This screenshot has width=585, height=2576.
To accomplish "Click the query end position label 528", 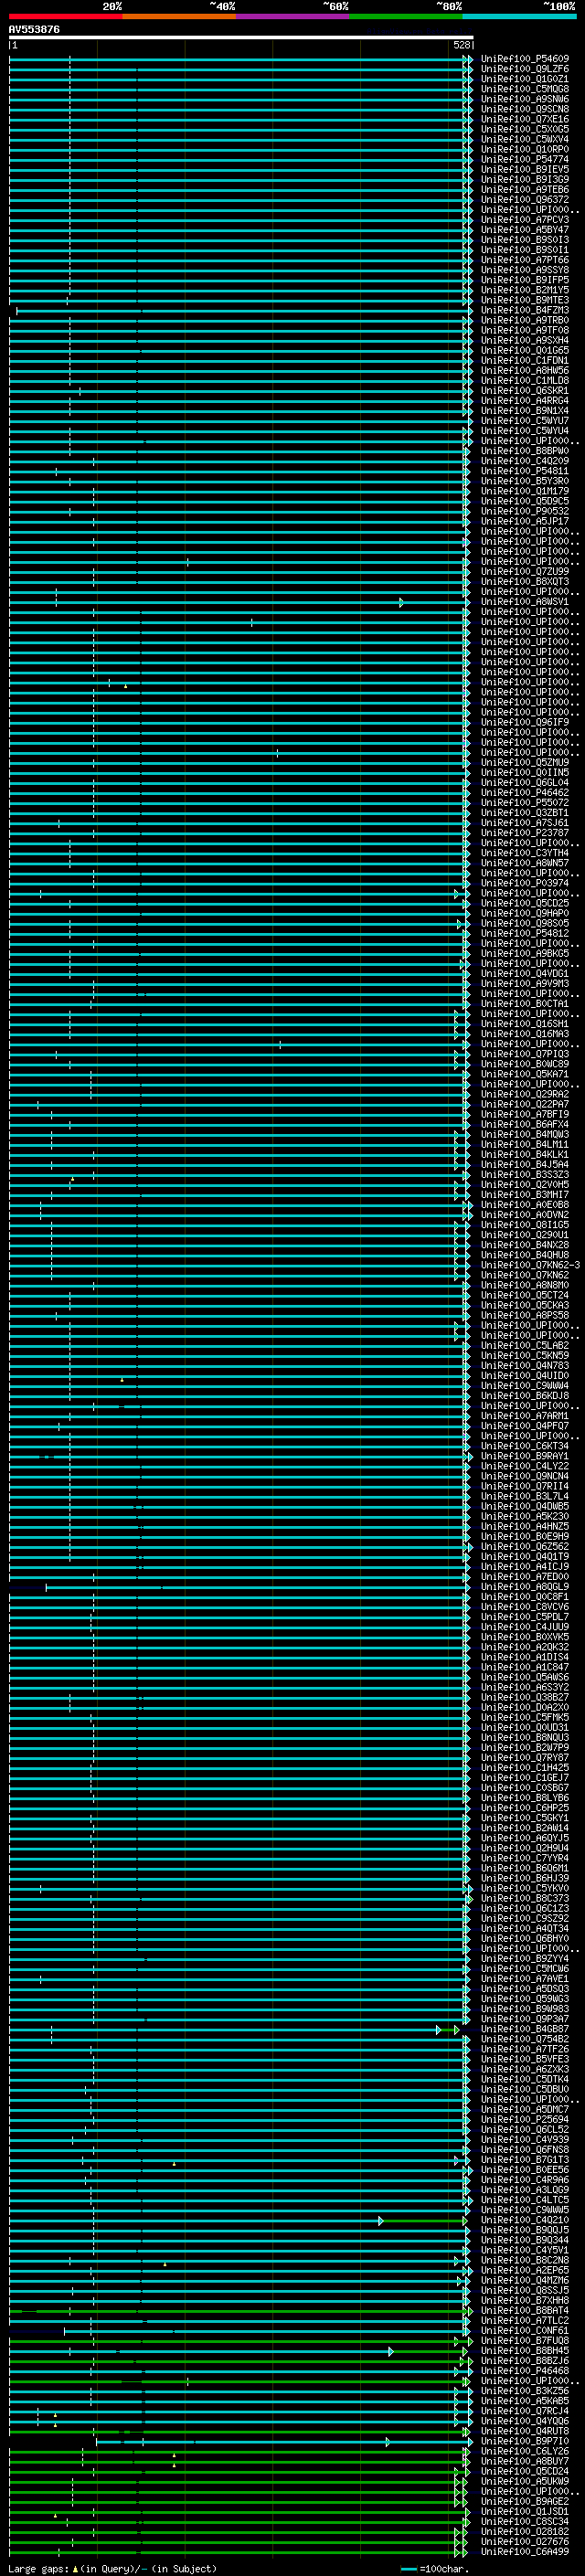I will tap(462, 45).
